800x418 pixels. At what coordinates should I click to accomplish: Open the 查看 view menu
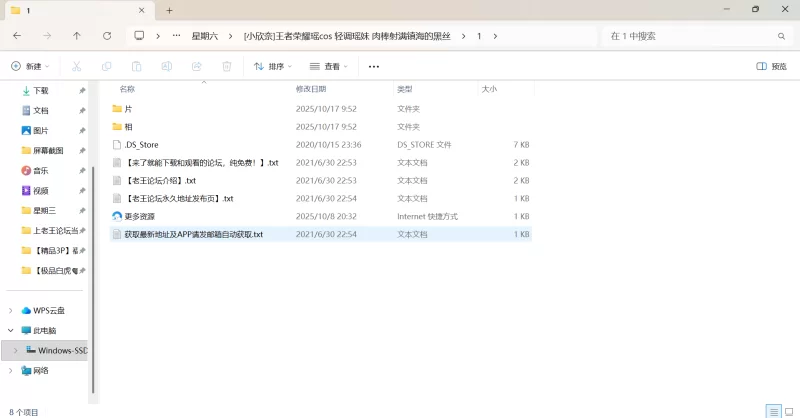327,67
